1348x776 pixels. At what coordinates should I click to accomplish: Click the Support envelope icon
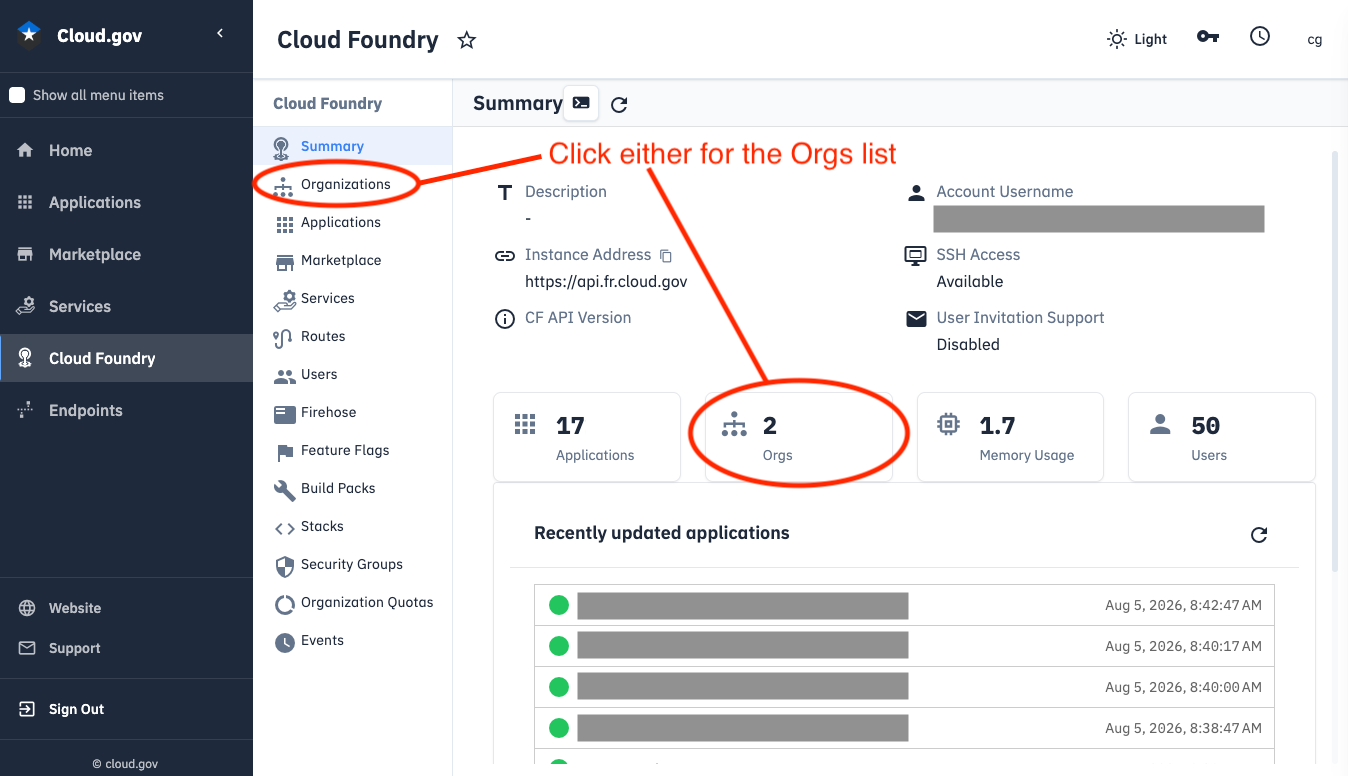28,648
